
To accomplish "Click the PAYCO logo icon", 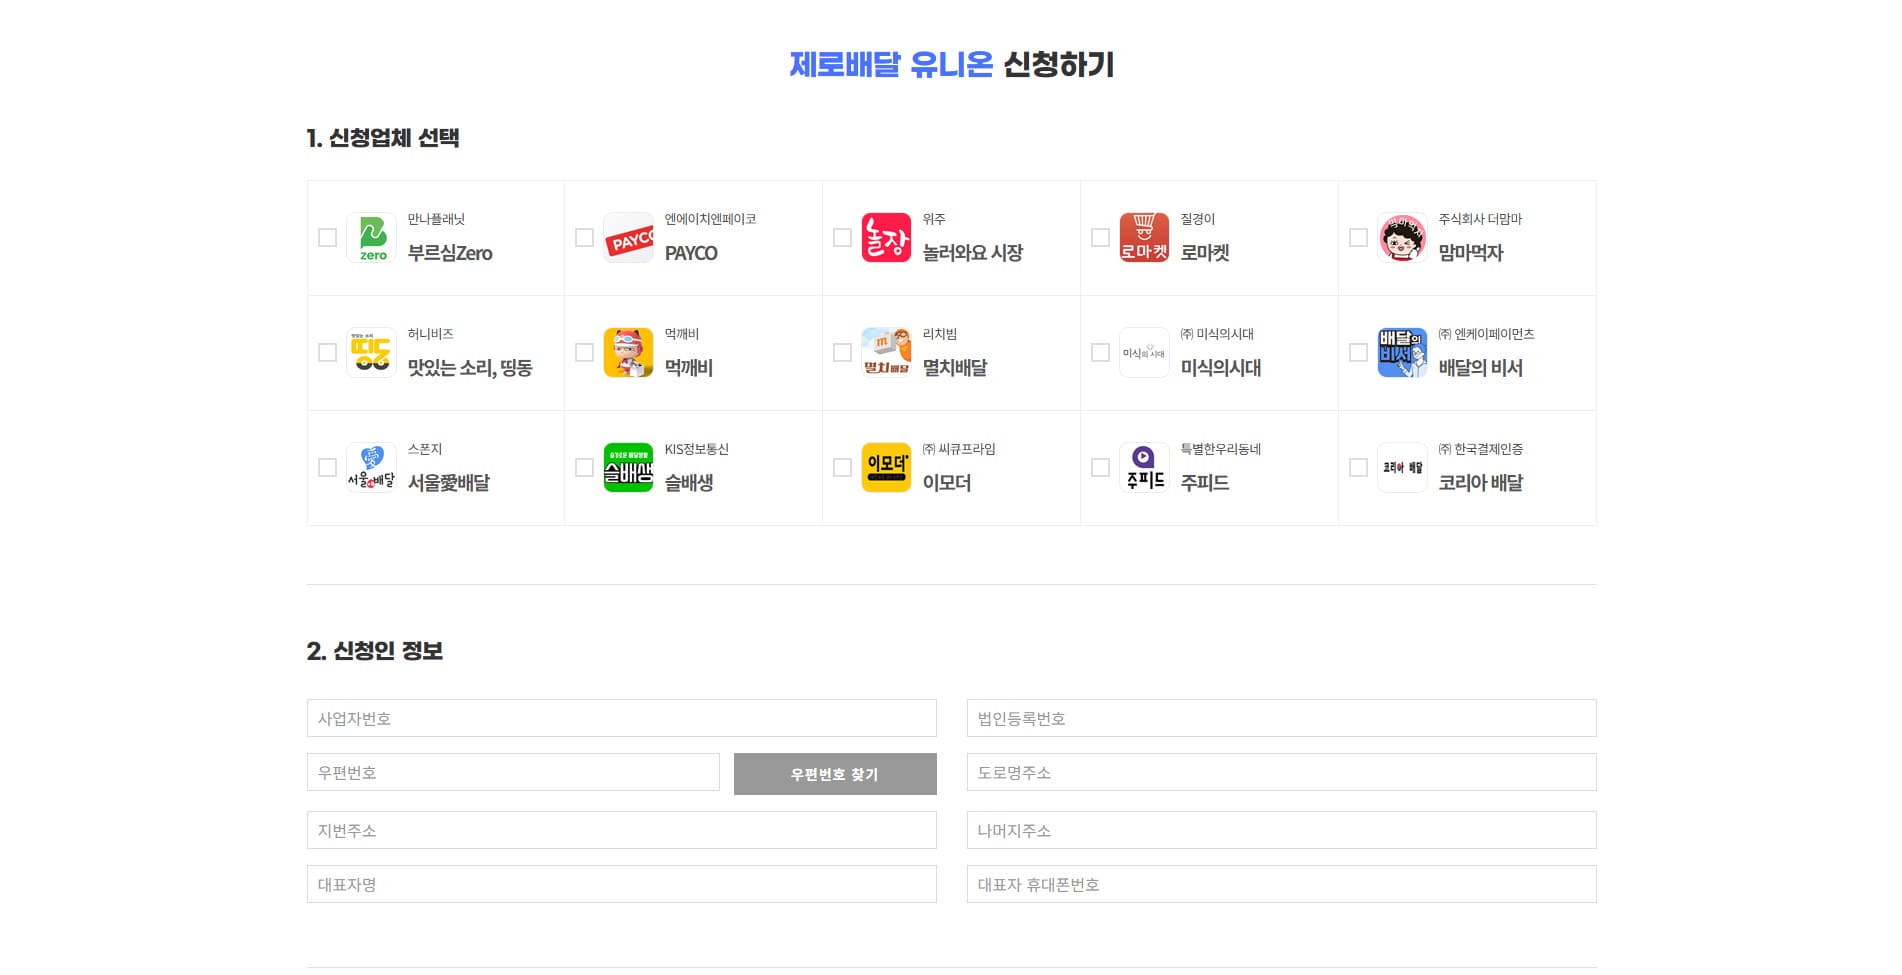I will click(x=628, y=238).
